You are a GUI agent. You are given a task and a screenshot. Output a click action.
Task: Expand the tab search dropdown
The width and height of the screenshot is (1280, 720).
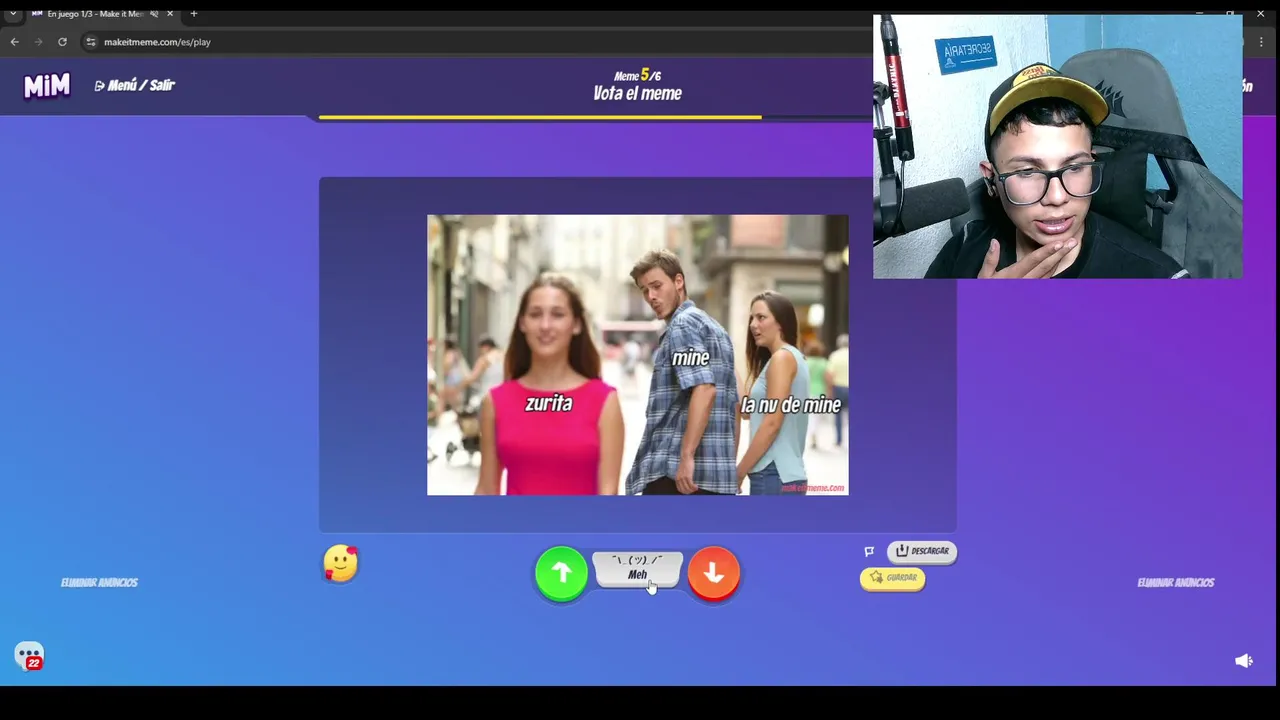point(12,14)
